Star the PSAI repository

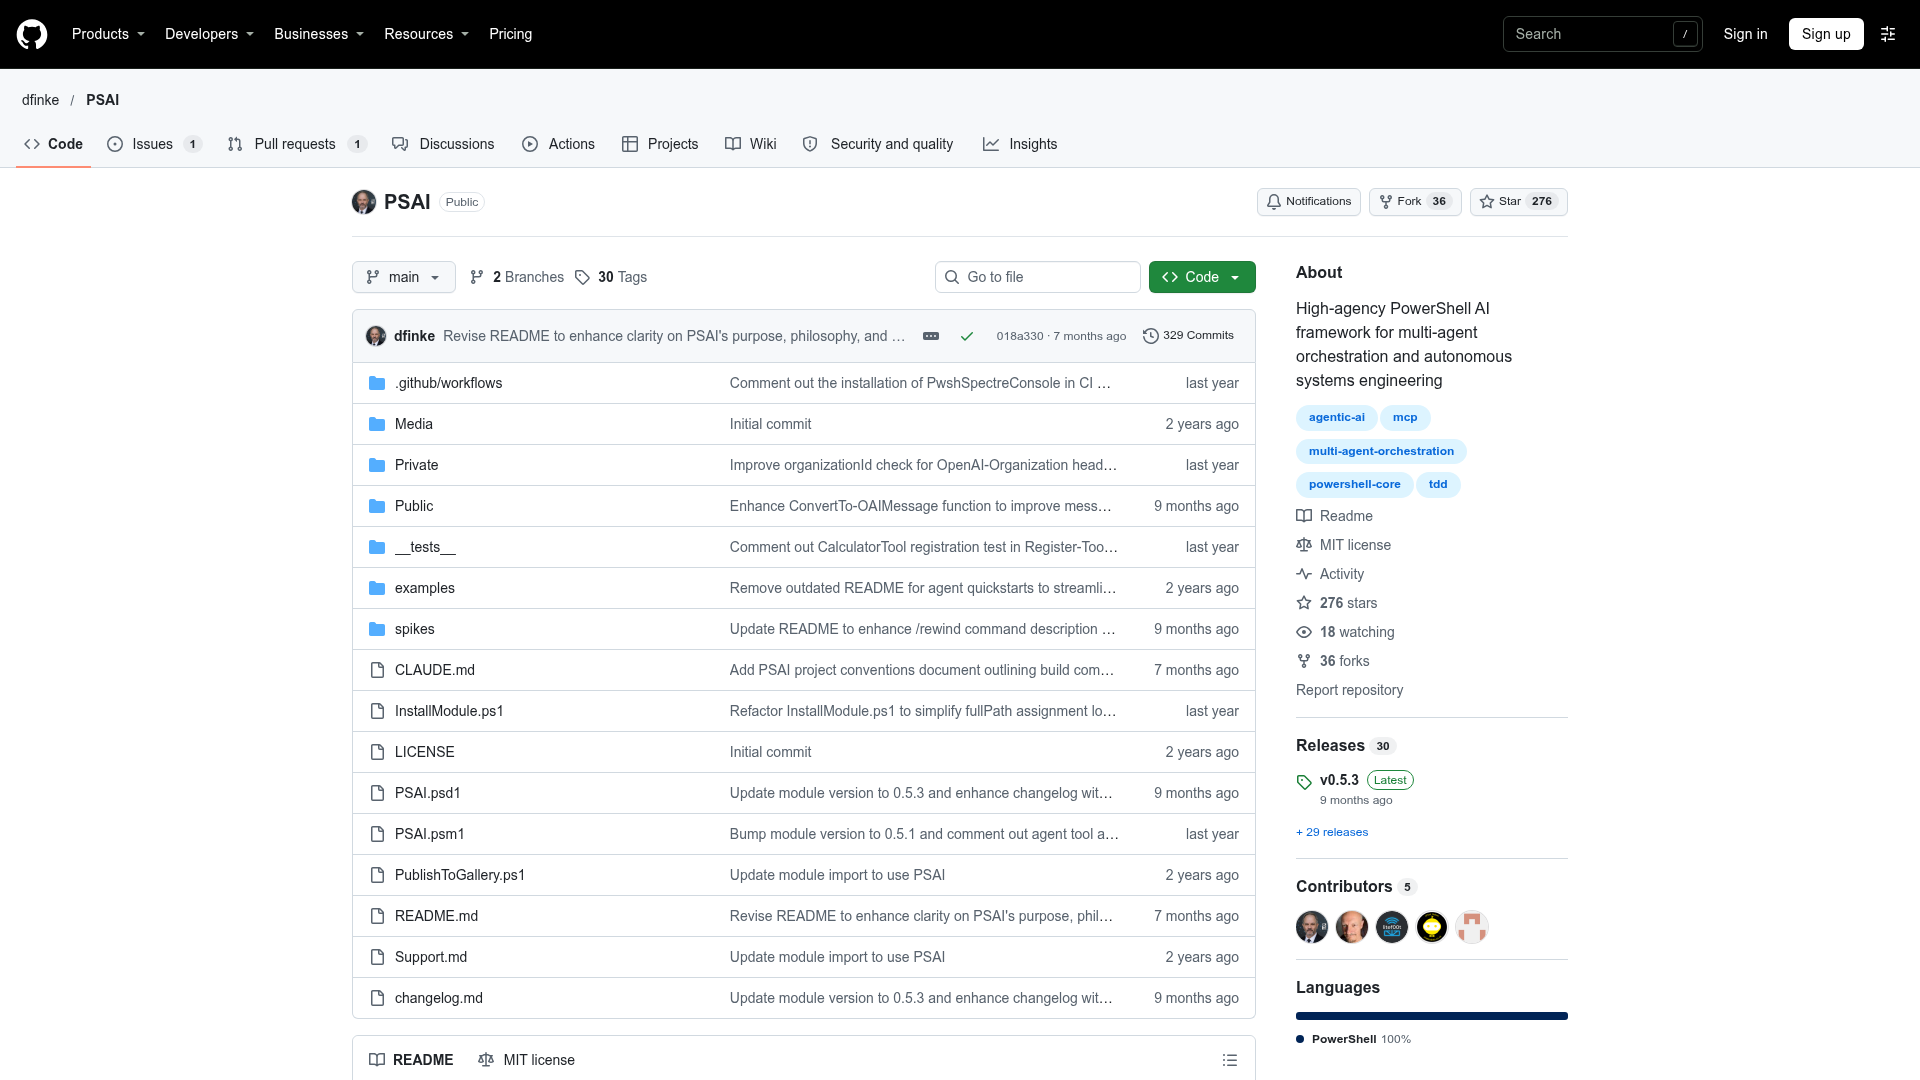[1518, 202]
